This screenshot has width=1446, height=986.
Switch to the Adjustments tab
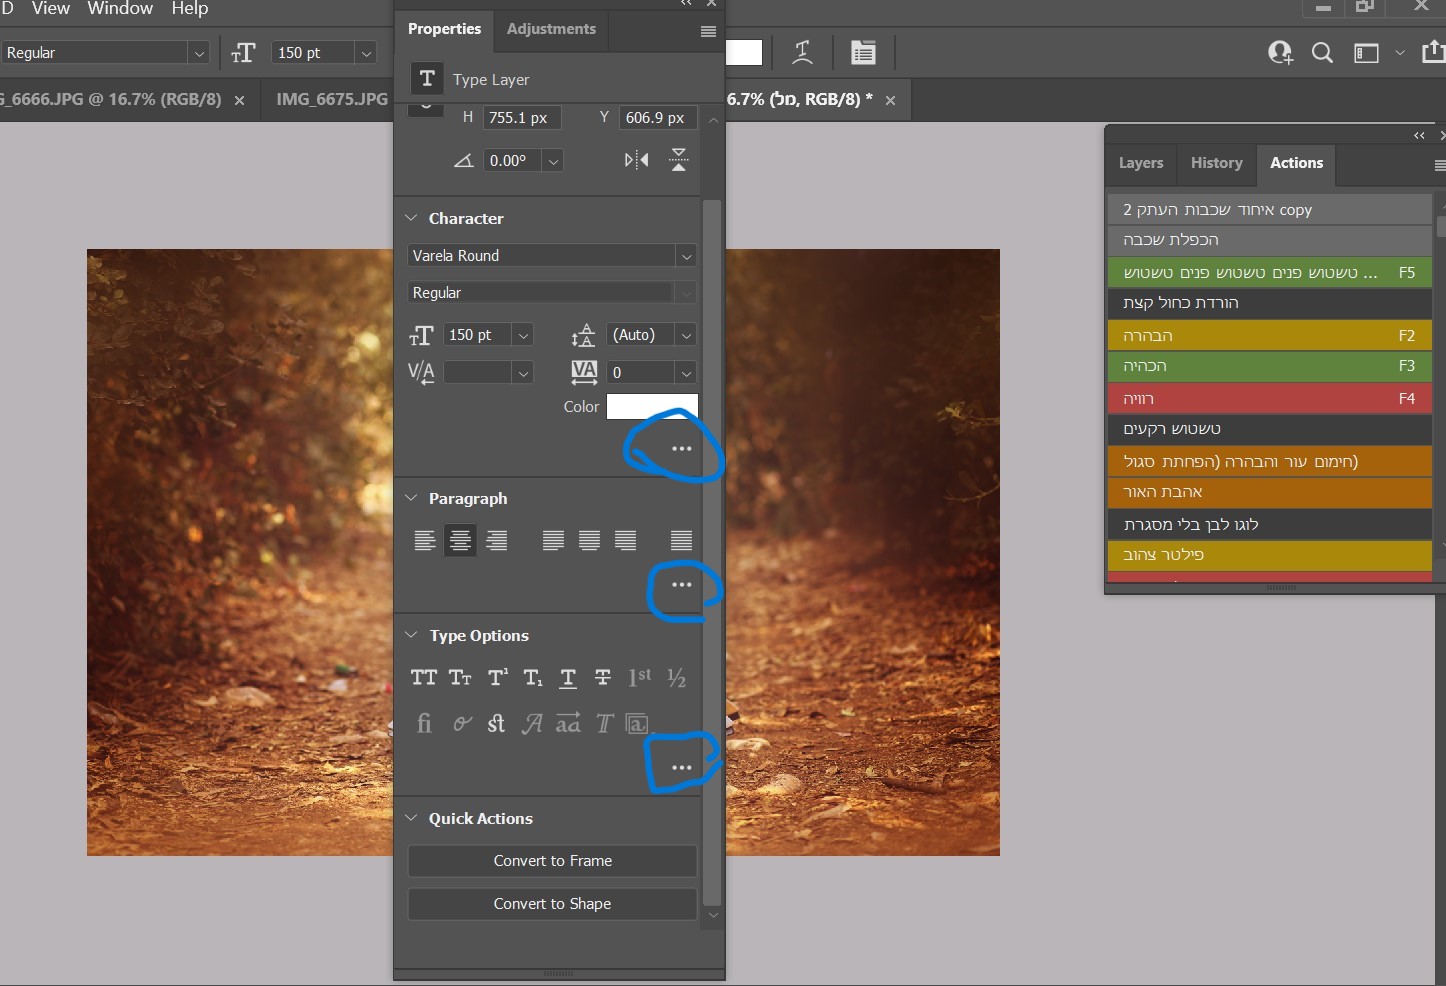point(551,29)
